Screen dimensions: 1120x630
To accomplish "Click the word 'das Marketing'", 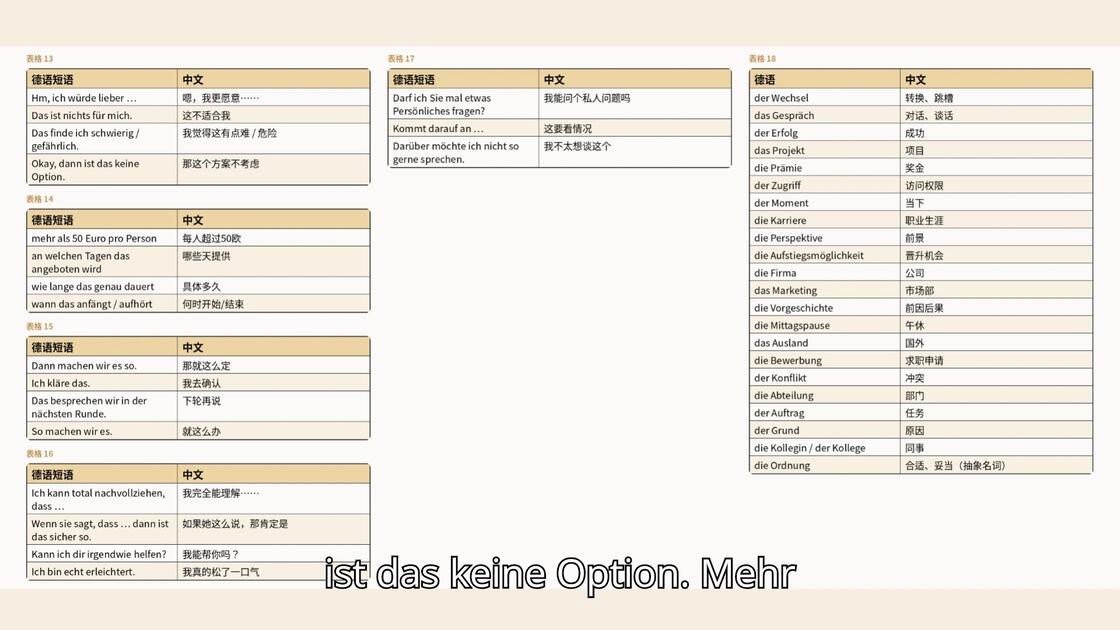I will [785, 291].
